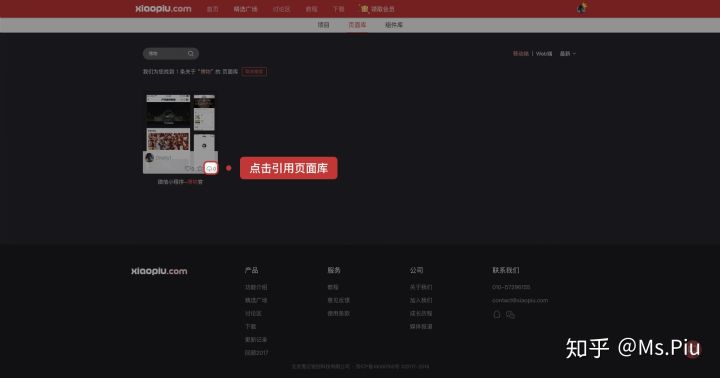The width and height of the screenshot is (720, 378).
Task: Click the author avatar on the card
Action: [x=149, y=158]
